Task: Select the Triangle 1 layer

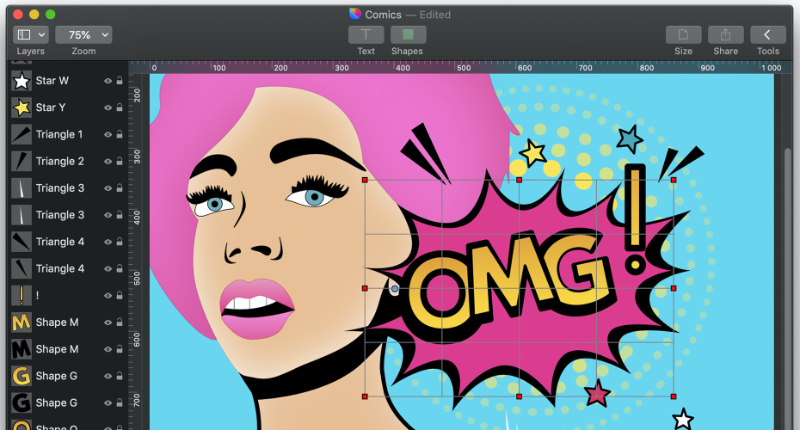Action: click(60, 135)
